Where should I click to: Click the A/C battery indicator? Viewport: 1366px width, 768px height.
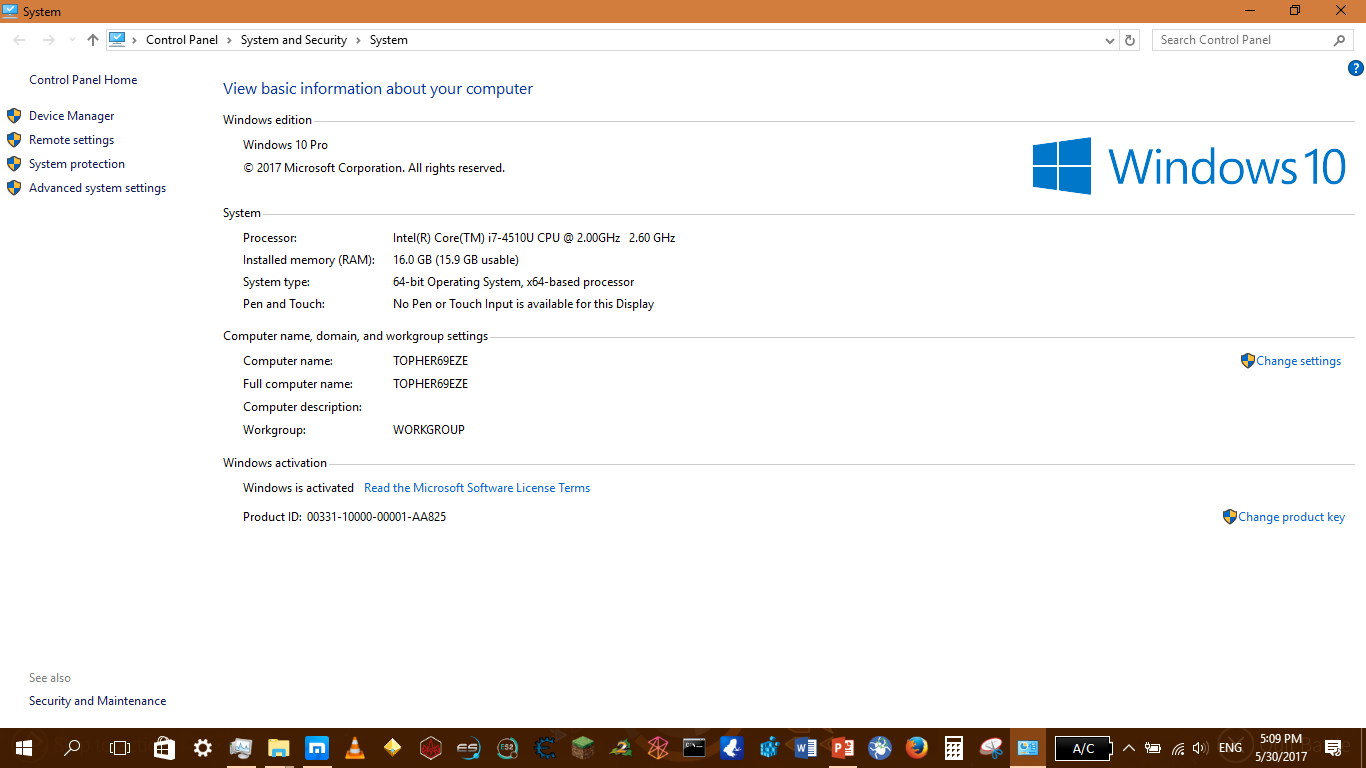(1083, 748)
